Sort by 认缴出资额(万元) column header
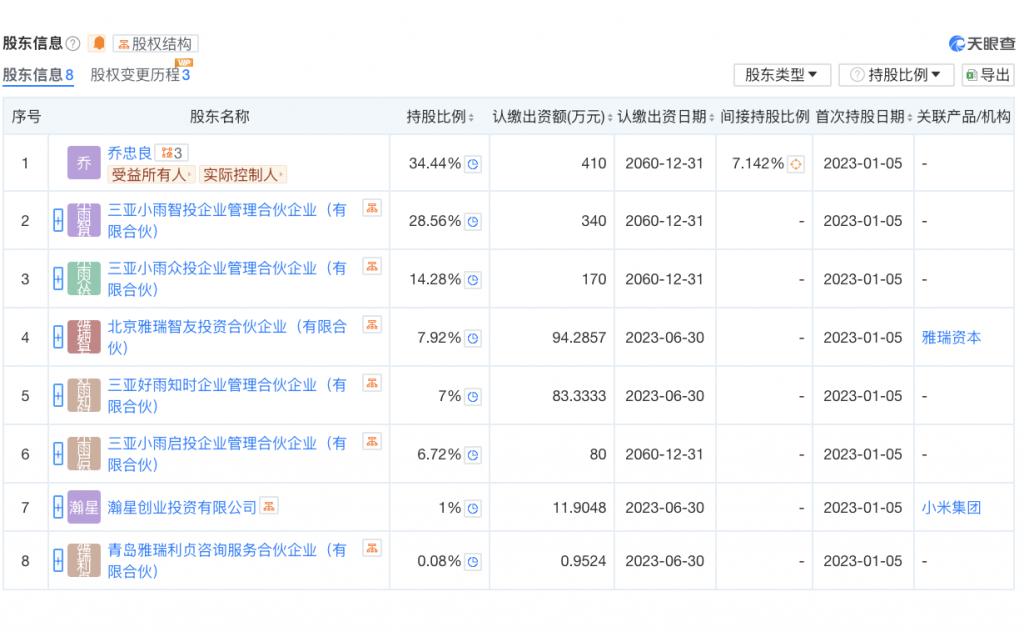 [549, 117]
